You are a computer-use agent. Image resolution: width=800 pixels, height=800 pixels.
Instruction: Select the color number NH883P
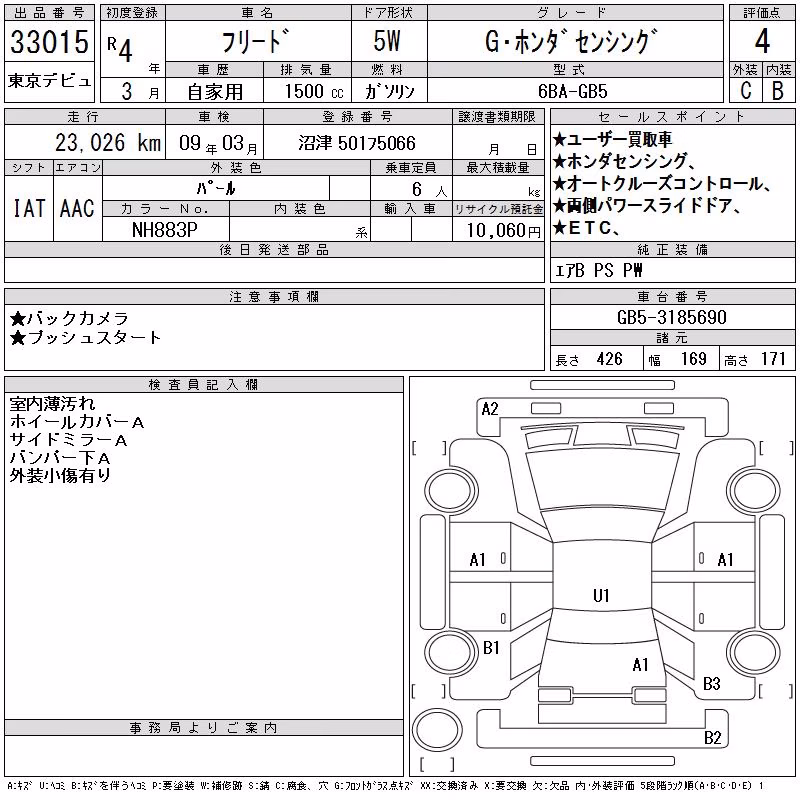click(x=165, y=230)
